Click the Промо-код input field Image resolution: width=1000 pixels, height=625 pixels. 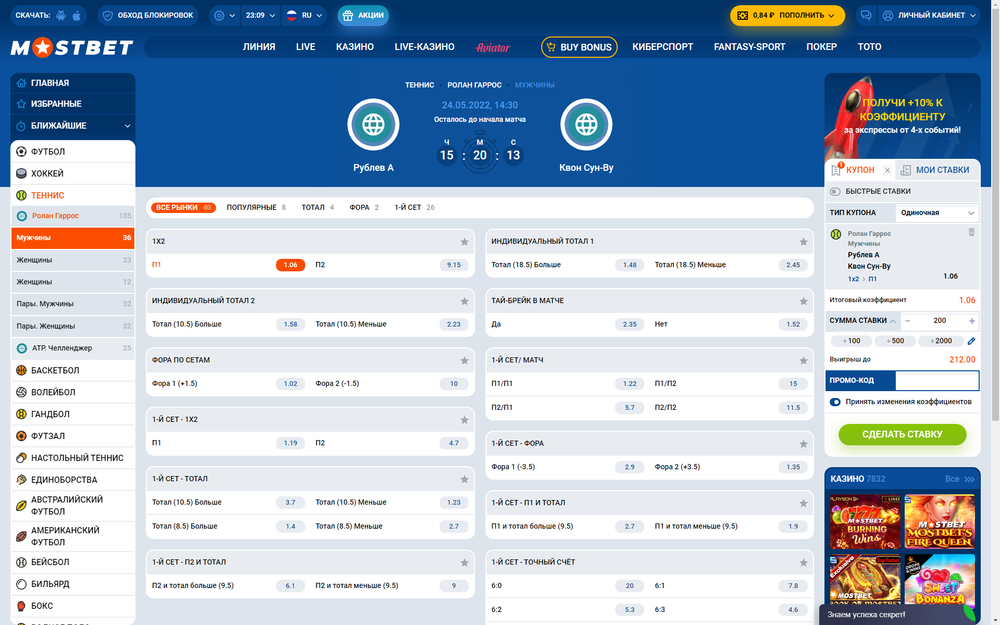pos(937,381)
